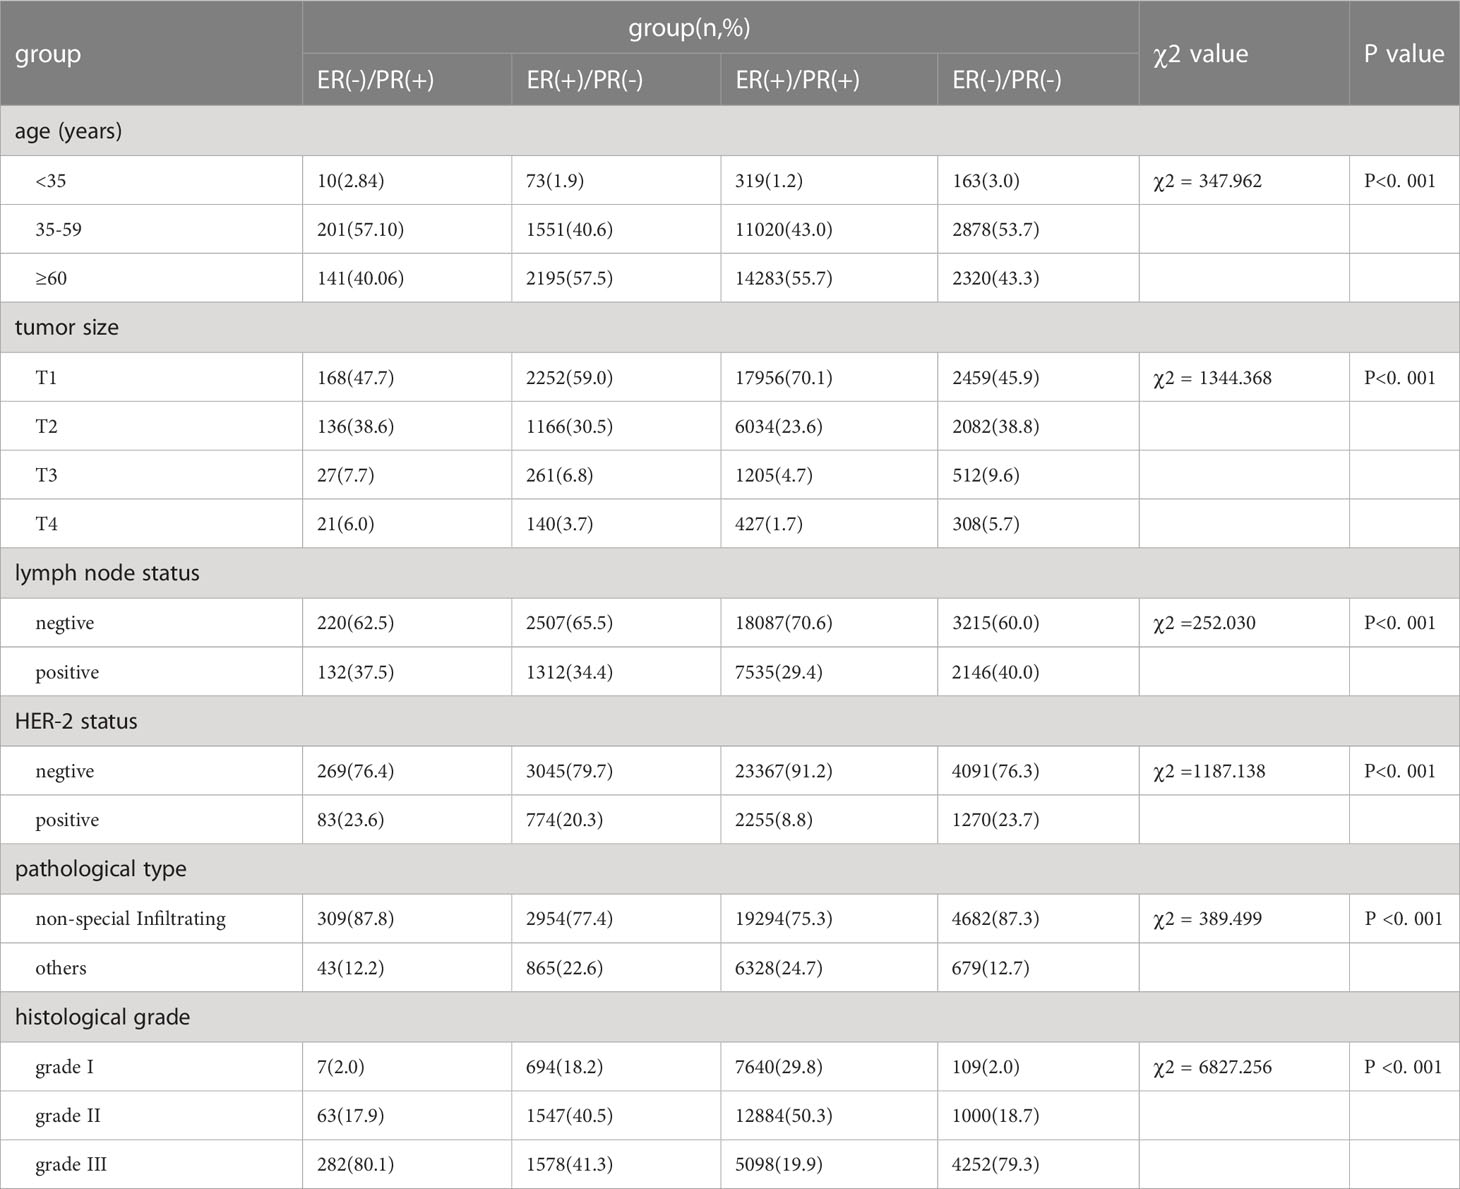Click the 'T1' row label
Screen dimensions: 1460x1189
coord(46,378)
